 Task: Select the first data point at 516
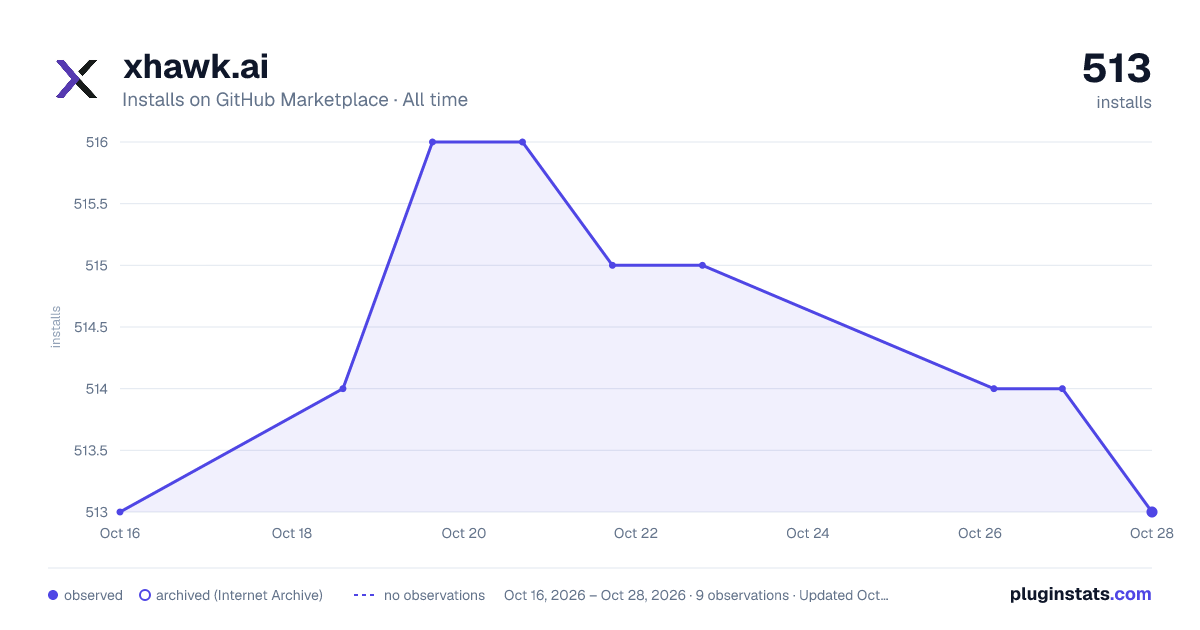click(x=432, y=142)
